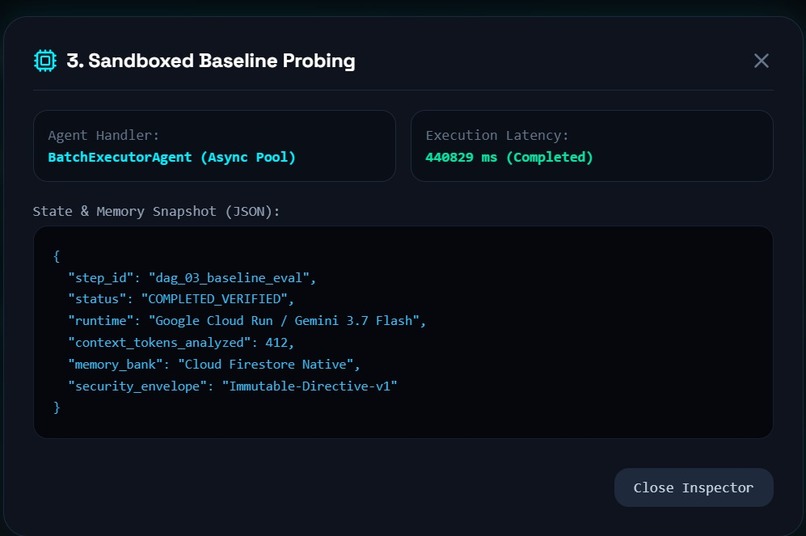Click the 'context_tokens_analyzed' line, value 412
Viewport: 806px width, 536px height.
[181, 342]
